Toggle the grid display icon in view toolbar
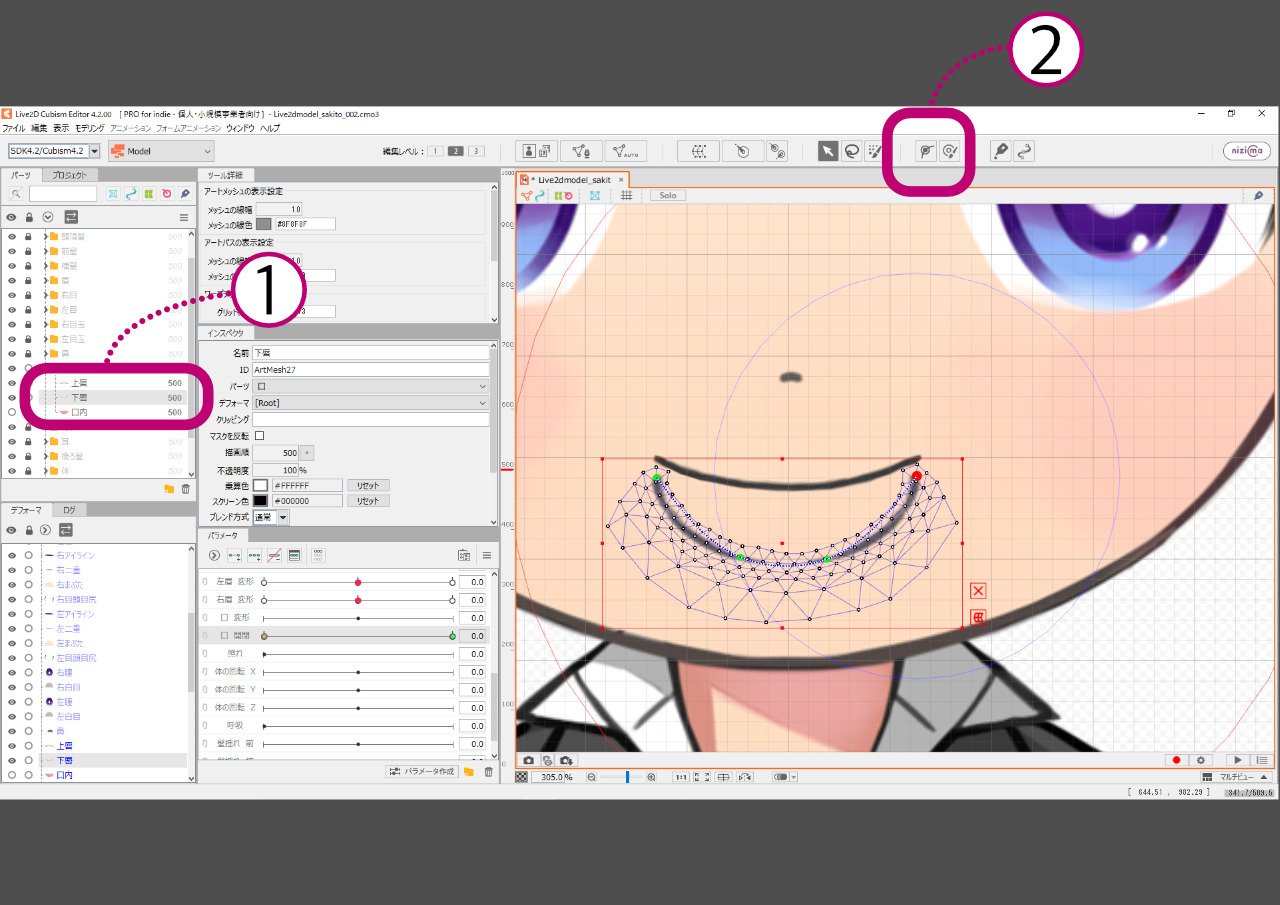Viewport: 1280px width, 905px height. pyautogui.click(x=627, y=195)
